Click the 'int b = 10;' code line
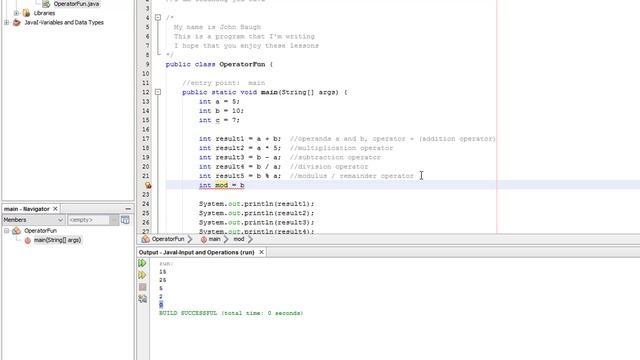Viewport: 640px width, 360px height. pos(221,111)
